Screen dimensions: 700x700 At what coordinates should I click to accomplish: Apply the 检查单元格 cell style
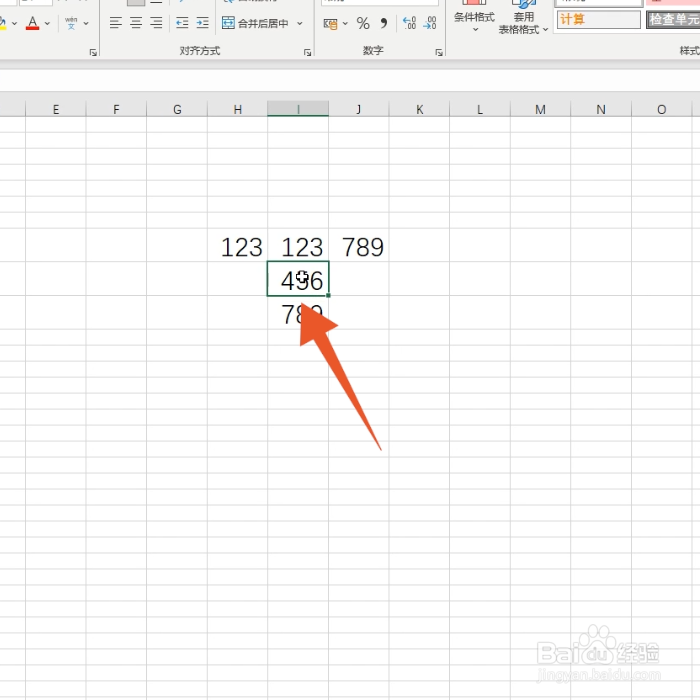[x=673, y=20]
